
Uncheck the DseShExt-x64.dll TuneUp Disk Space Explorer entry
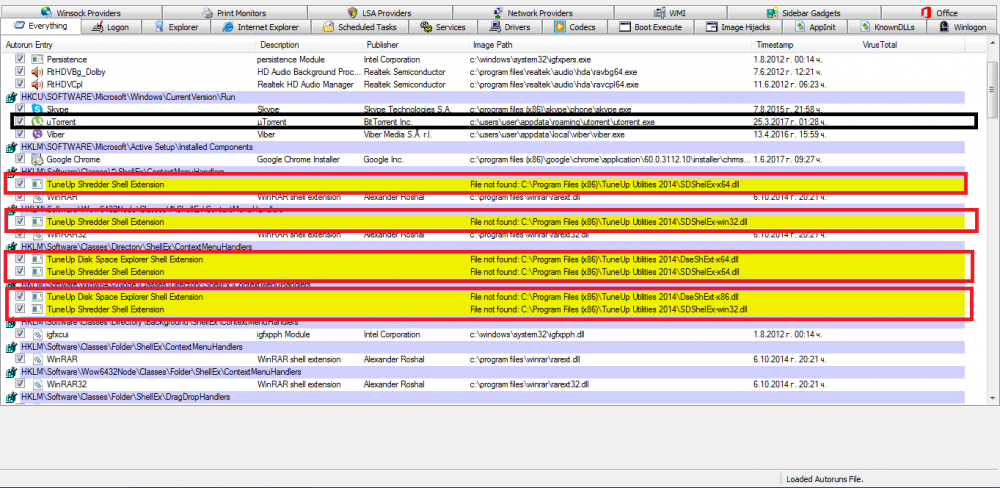click(x=20, y=260)
